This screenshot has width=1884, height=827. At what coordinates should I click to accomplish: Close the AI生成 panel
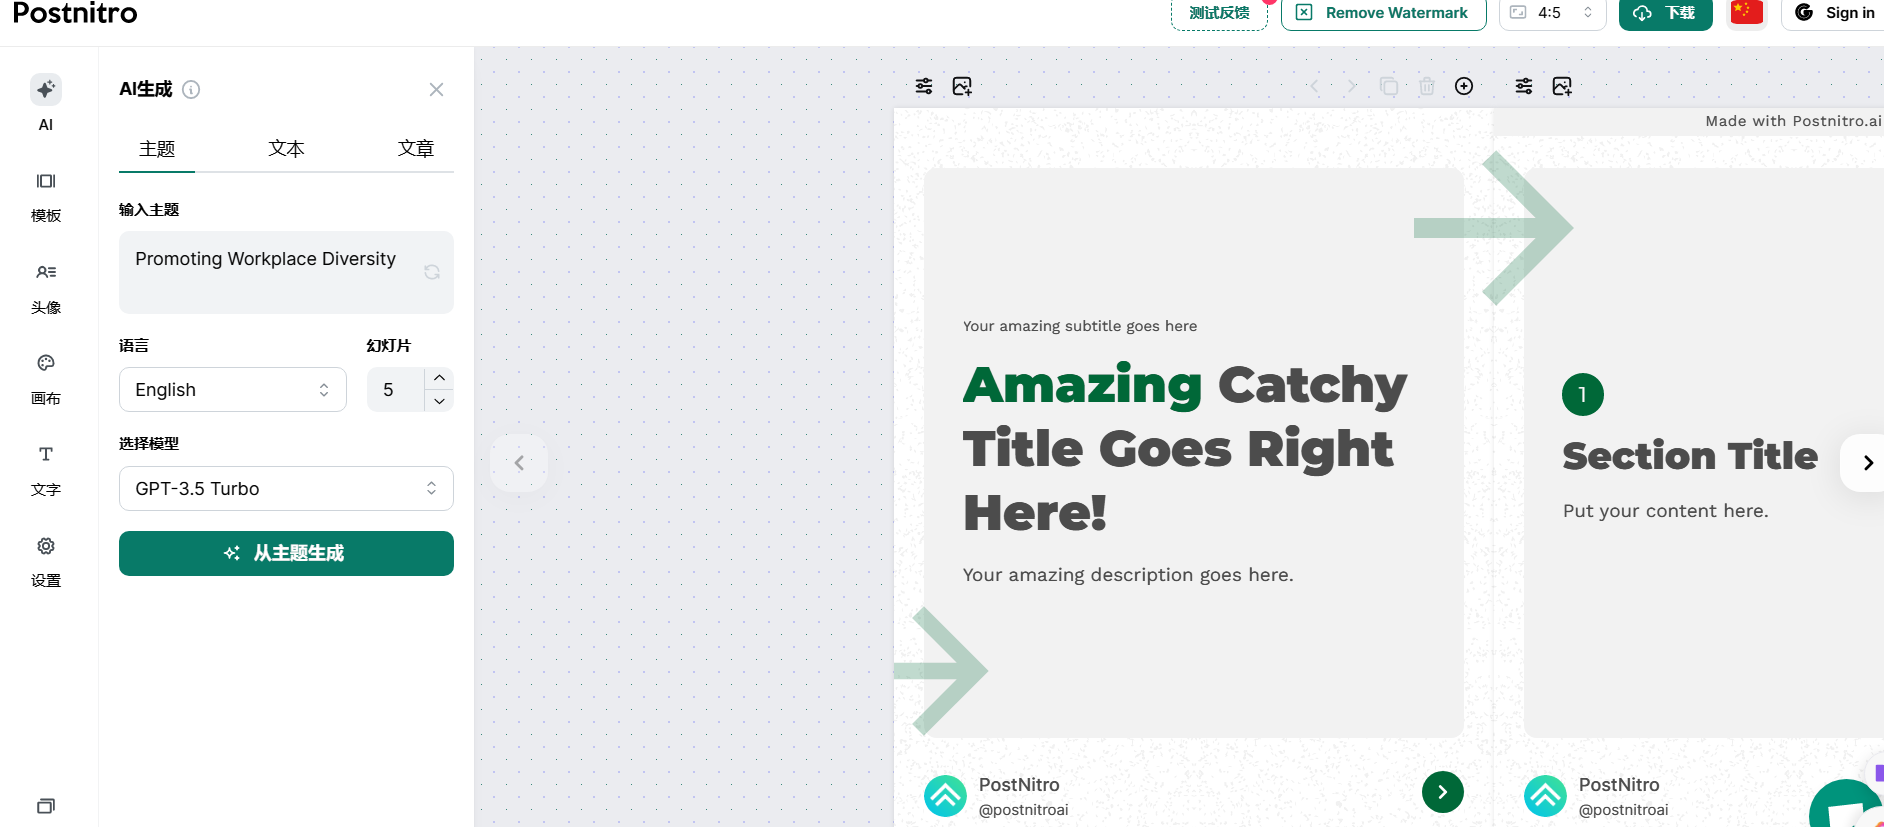click(x=436, y=90)
